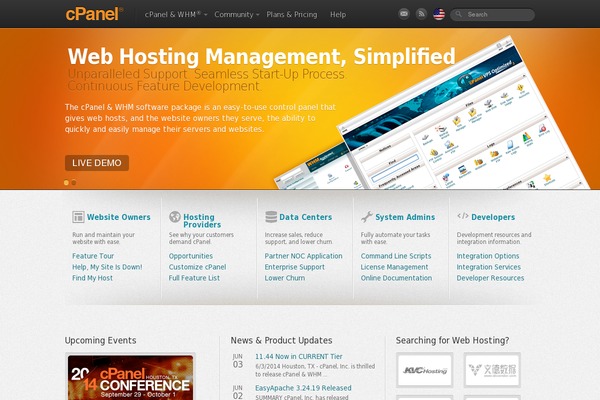The image size is (600, 400).
Task: Open the 2014 cPanel Conference banner
Action: coord(130,377)
